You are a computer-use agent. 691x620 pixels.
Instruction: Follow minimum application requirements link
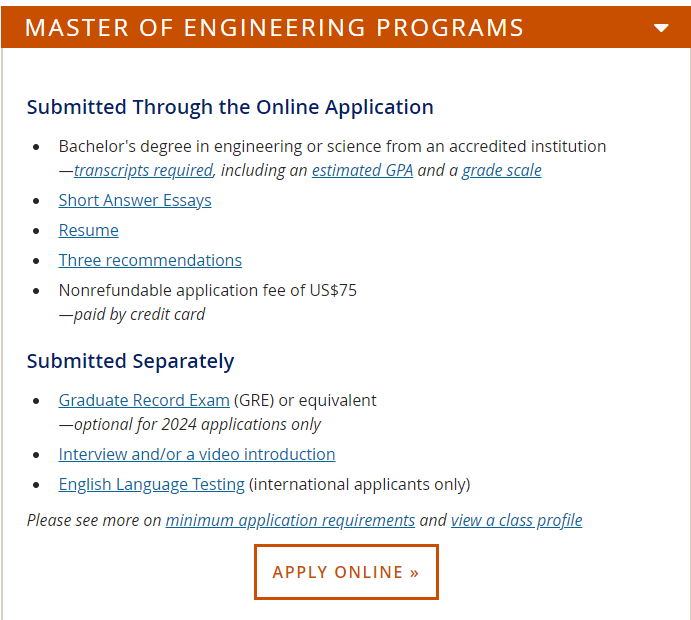290,520
